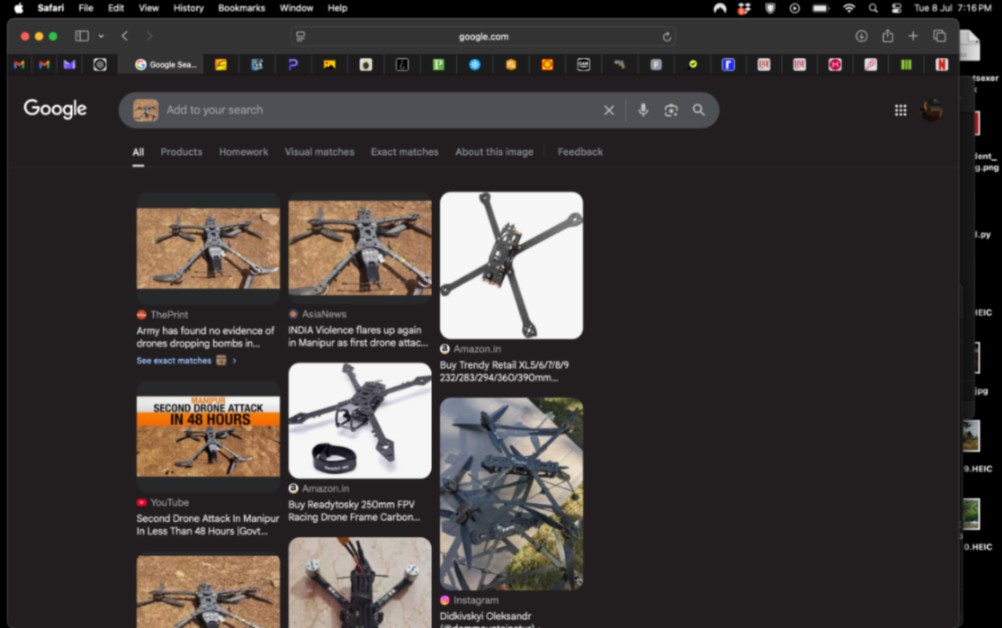Open 'Army has found no evidence' result
The image size is (1002, 628).
[205, 337]
